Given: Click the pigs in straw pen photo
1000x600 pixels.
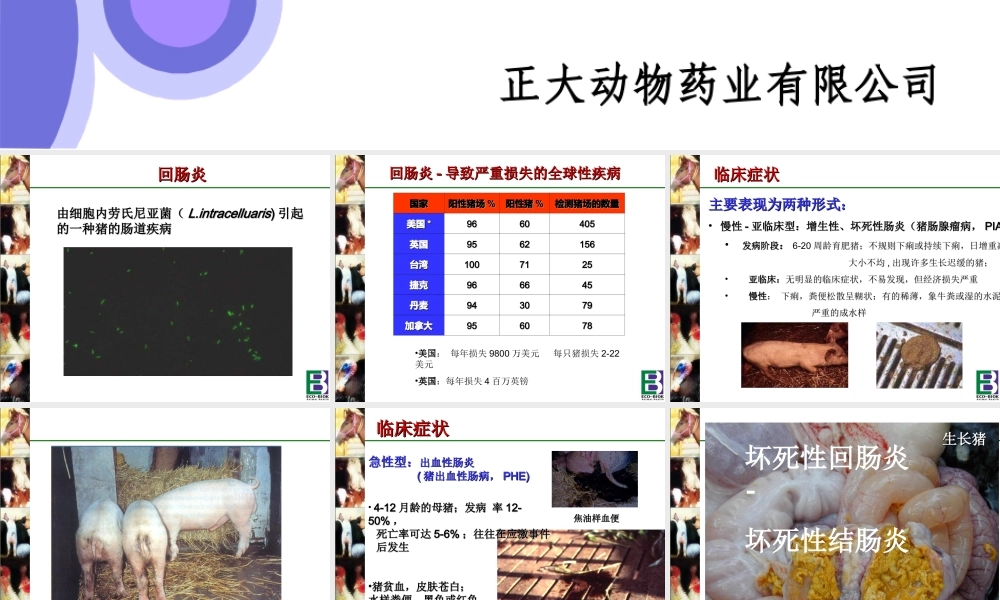Looking at the screenshot, I should (x=165, y=520).
